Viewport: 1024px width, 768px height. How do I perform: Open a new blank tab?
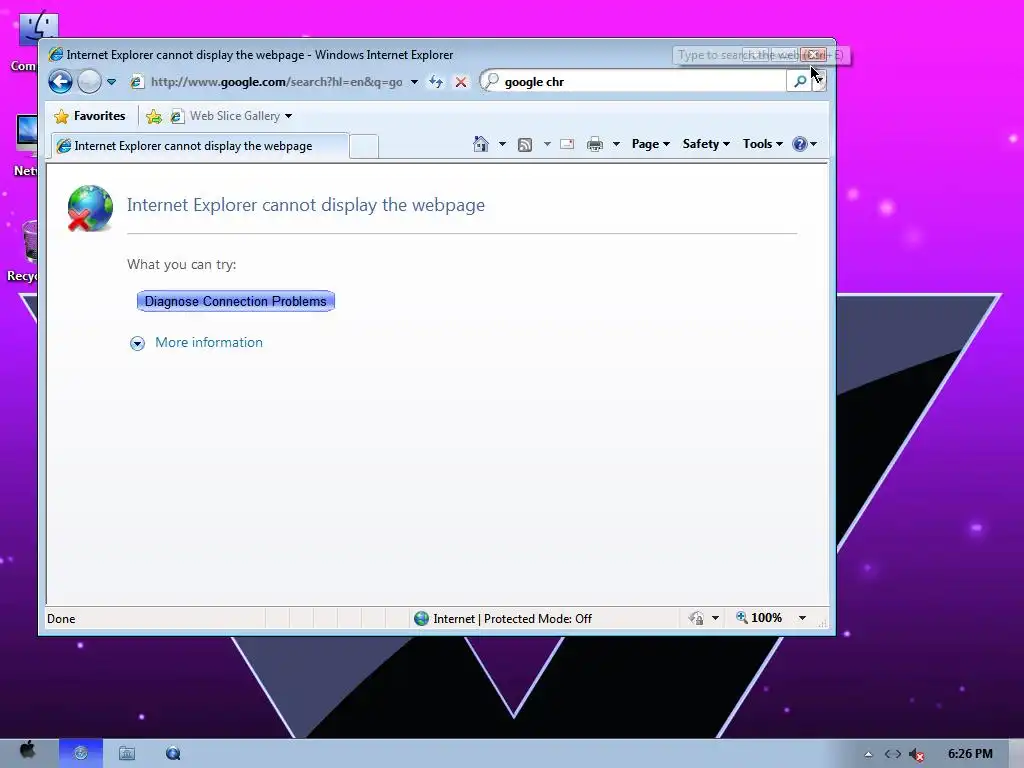364,146
